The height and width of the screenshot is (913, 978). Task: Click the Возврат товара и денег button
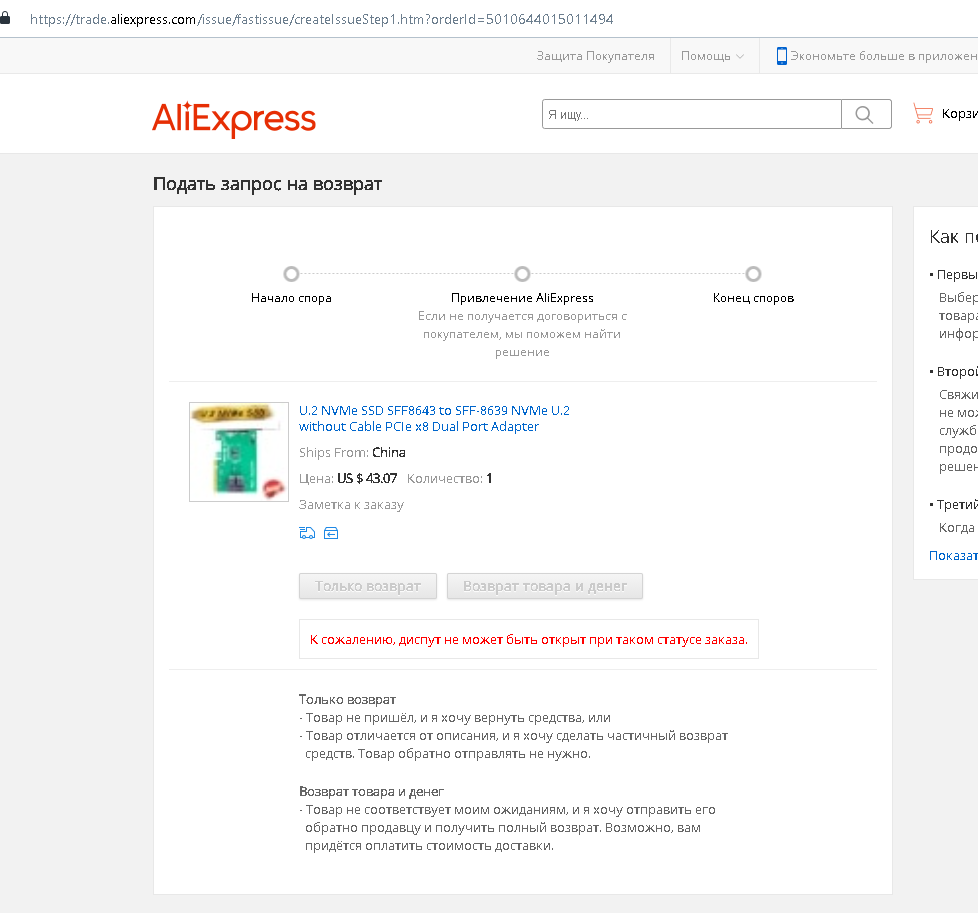545,586
